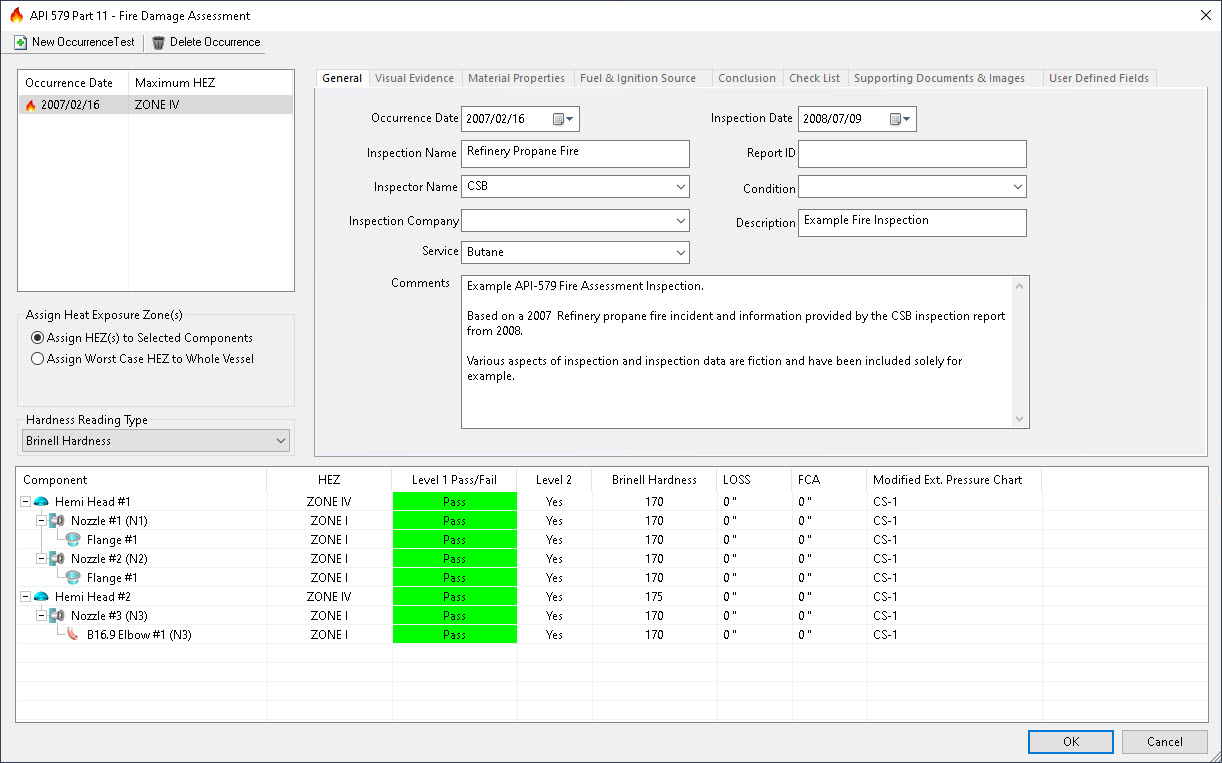Click the Description input field
1222x763 pixels.
click(912, 223)
